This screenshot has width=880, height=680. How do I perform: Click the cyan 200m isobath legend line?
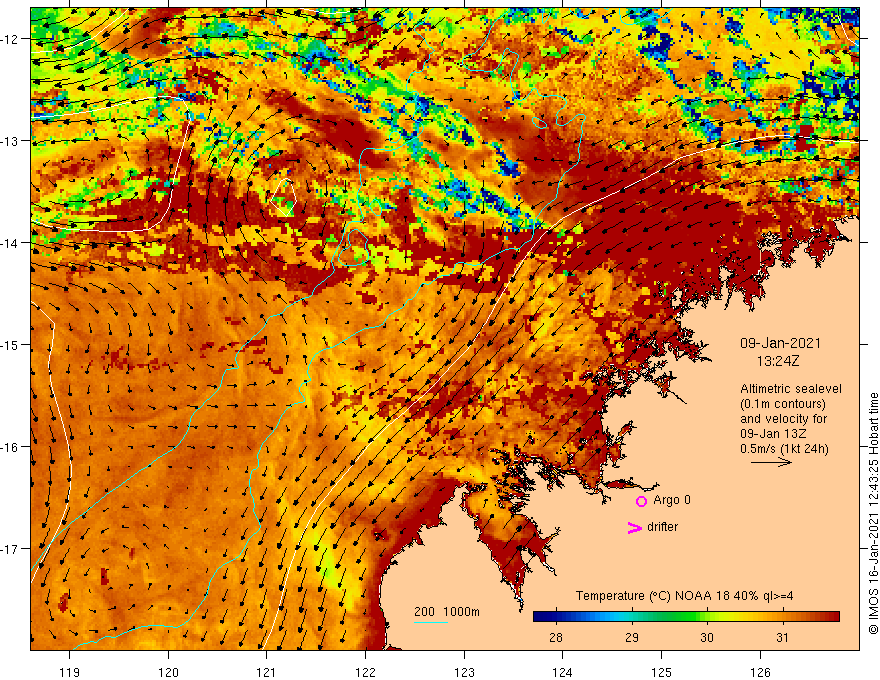tap(430, 622)
